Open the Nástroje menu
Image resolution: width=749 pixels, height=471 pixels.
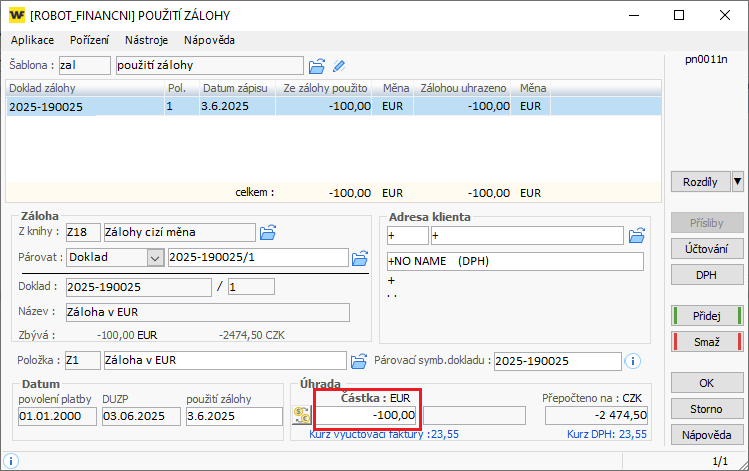click(x=146, y=40)
